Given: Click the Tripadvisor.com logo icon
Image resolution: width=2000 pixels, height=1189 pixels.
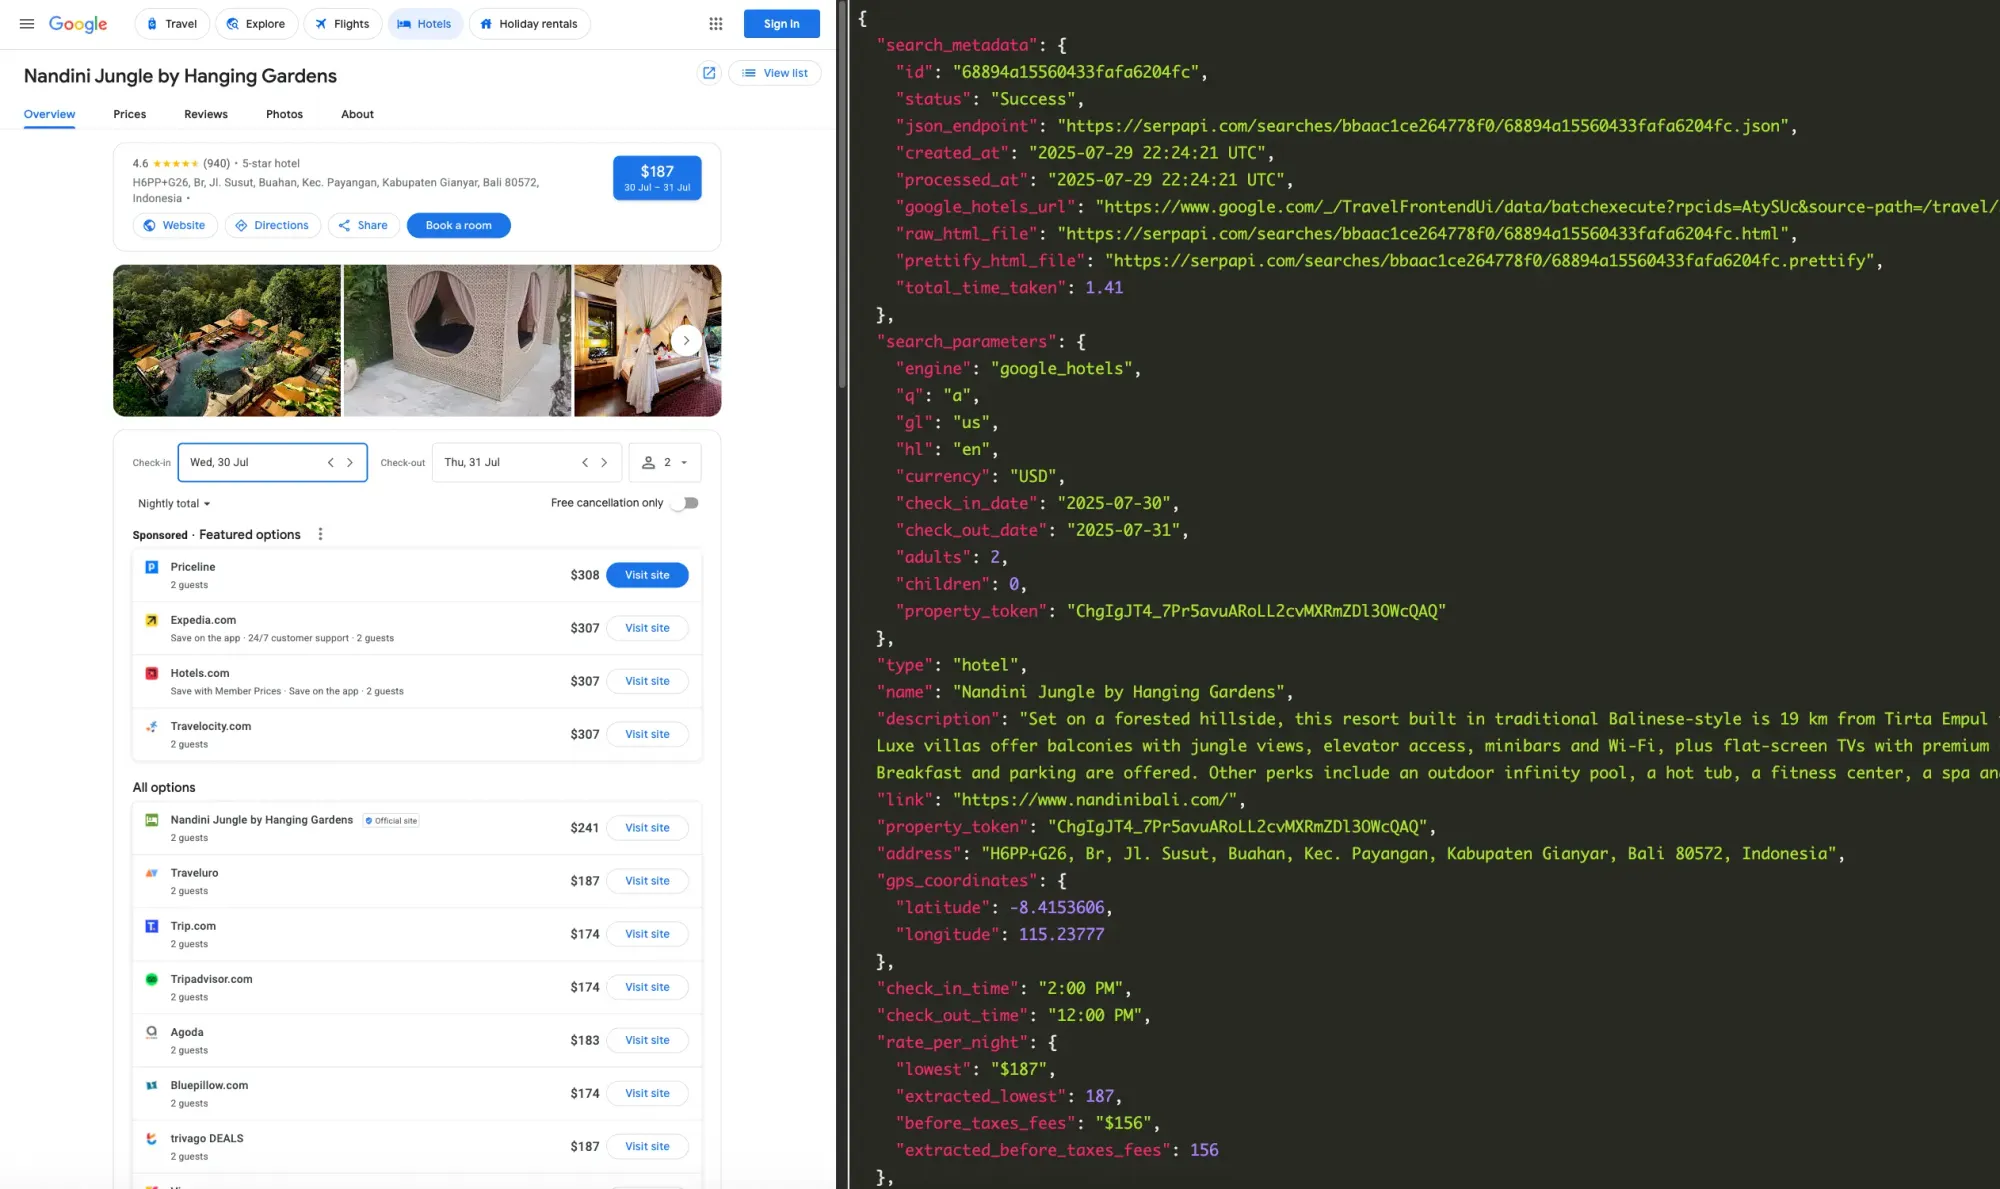Looking at the screenshot, I should coord(152,979).
